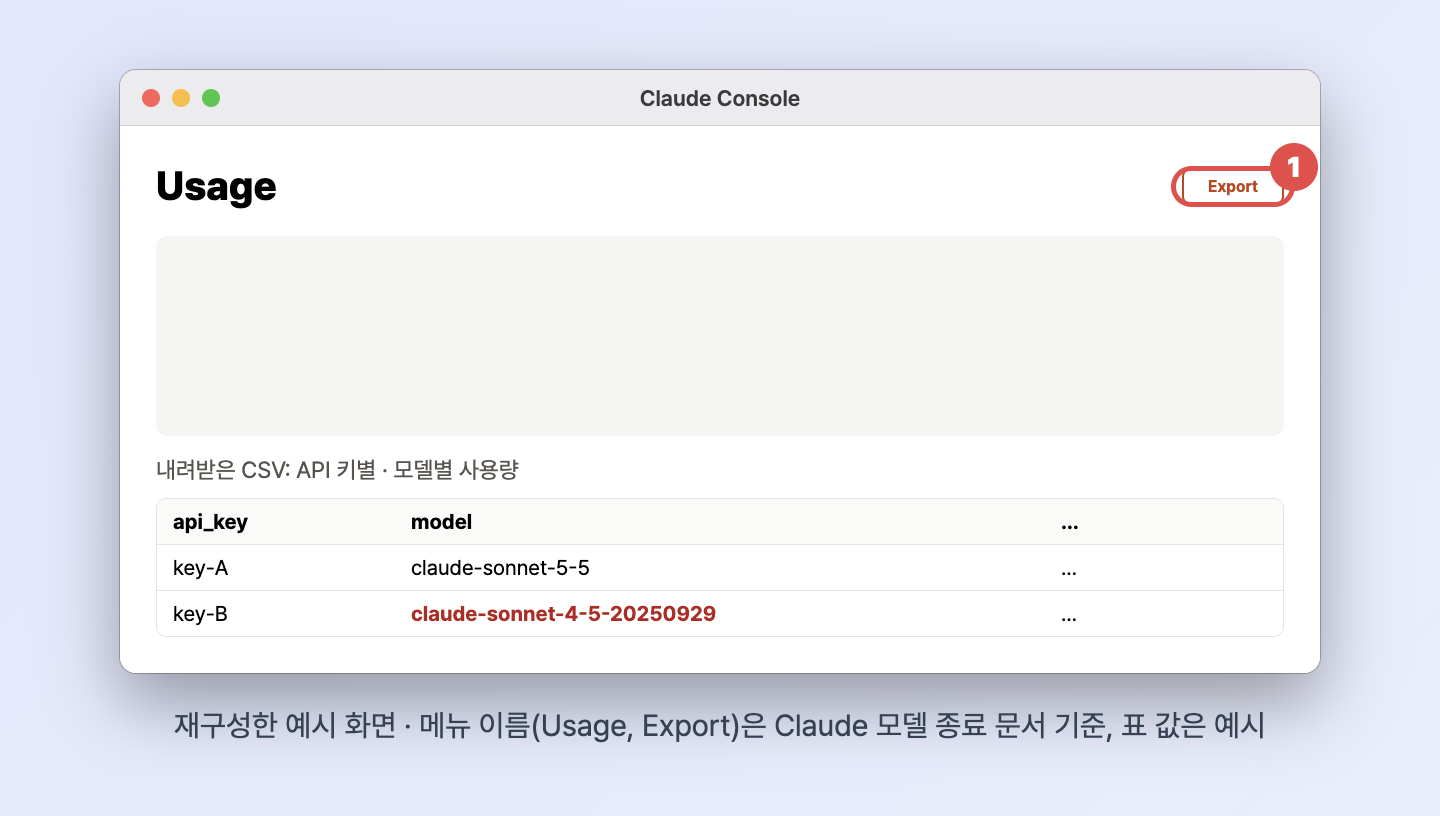Click the Claude Console window title
This screenshot has height=816, width=1440.
coord(720,98)
